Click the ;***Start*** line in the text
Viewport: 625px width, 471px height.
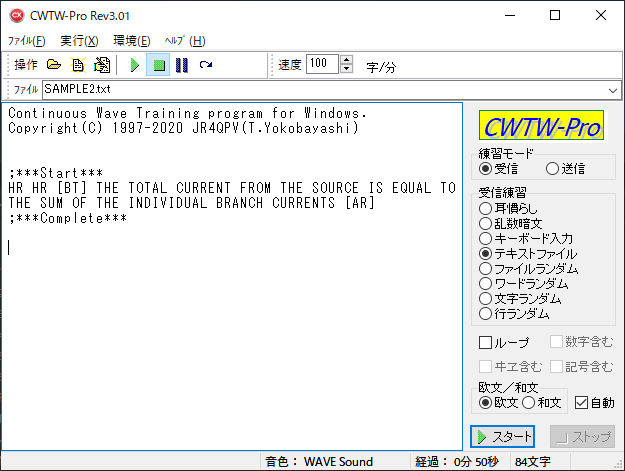(56, 173)
